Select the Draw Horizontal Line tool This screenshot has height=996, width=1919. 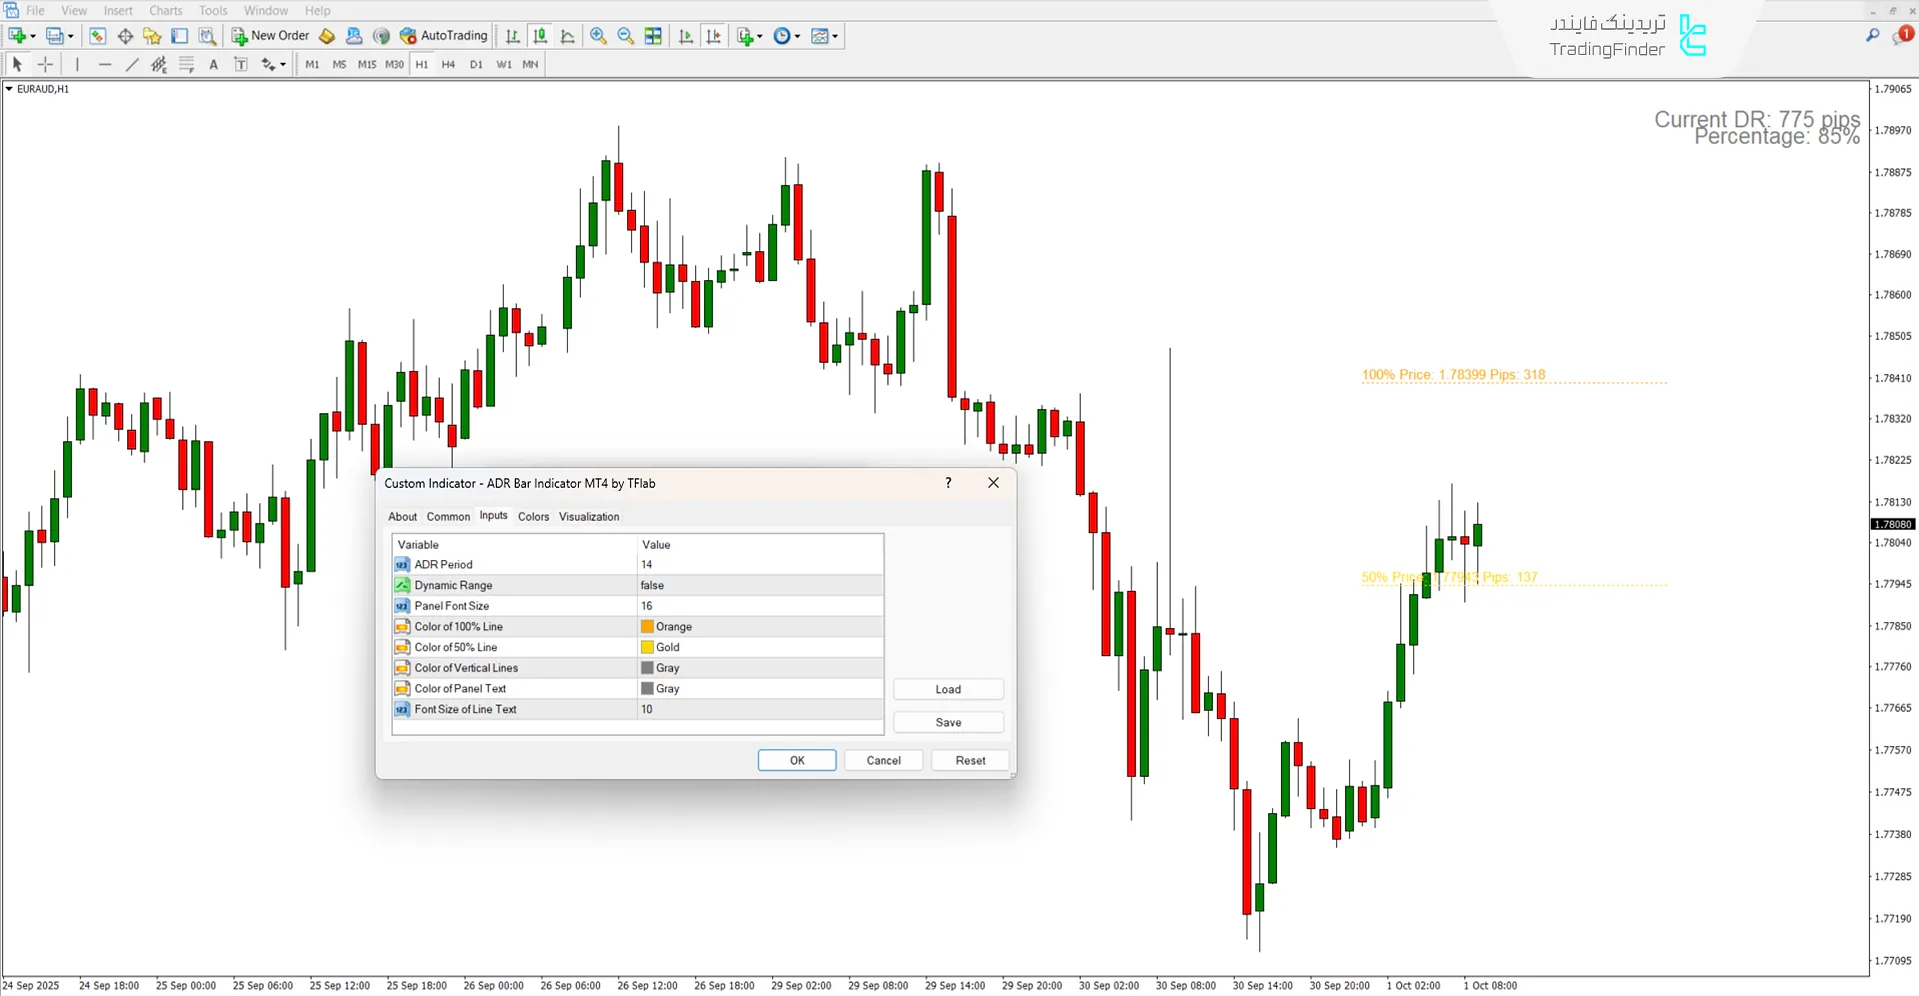[105, 64]
